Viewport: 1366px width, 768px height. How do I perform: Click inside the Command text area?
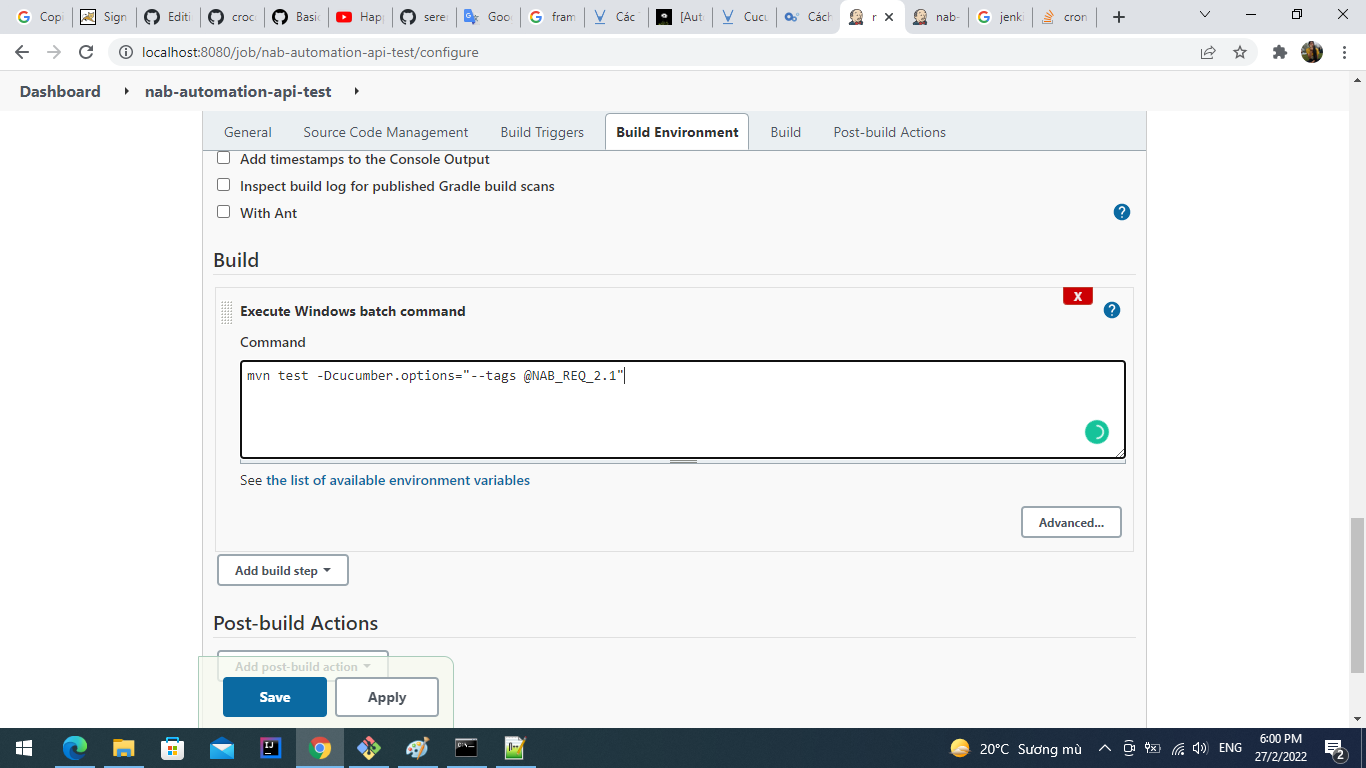[683, 410]
